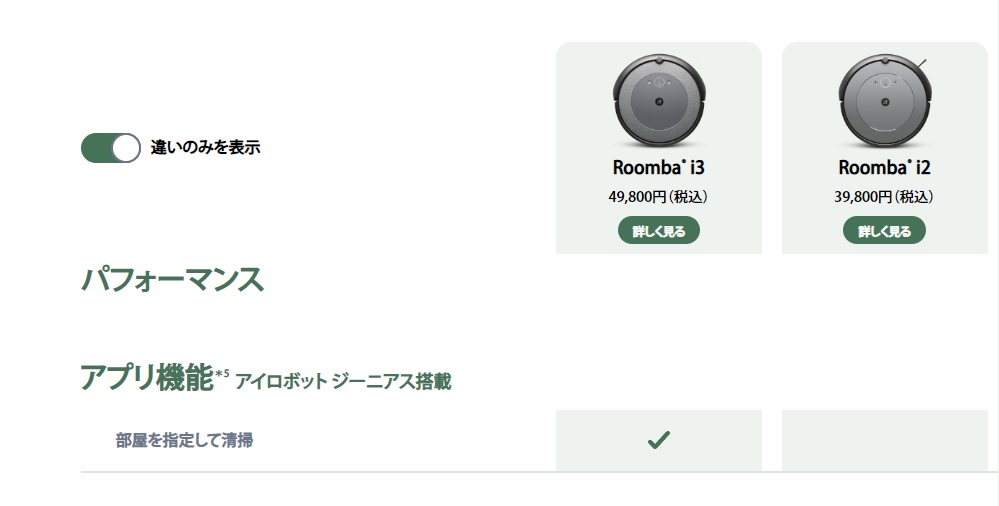Click the (税込) label under Roomba i2
This screenshot has width=999, height=506.
click(914, 197)
